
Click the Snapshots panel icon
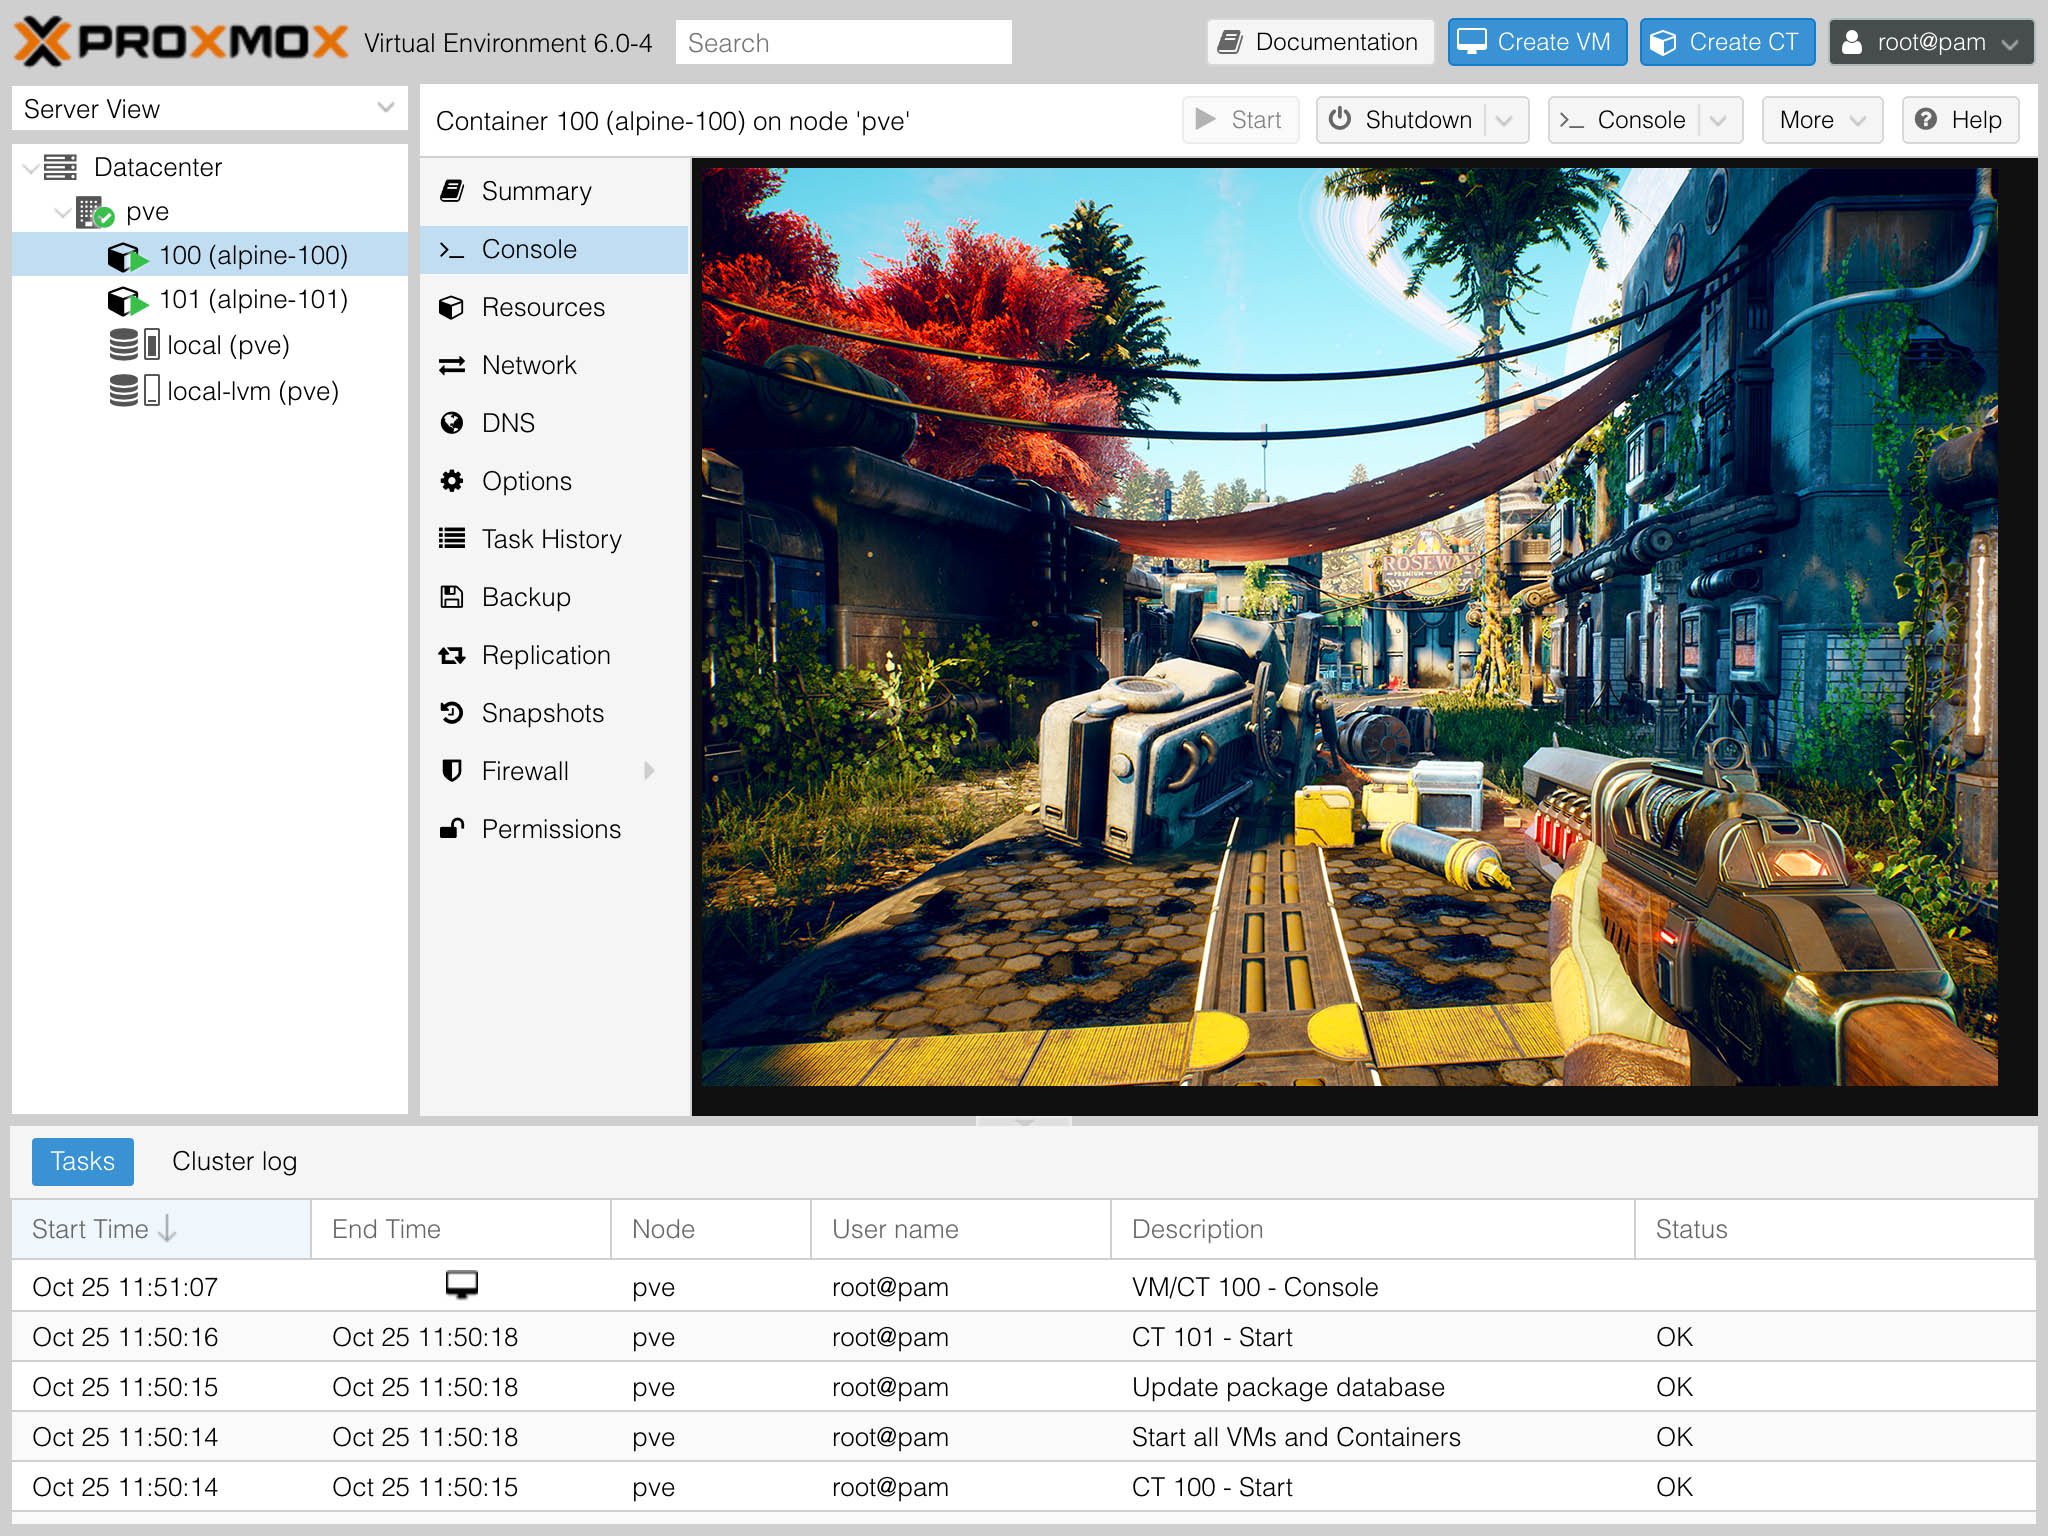453,713
